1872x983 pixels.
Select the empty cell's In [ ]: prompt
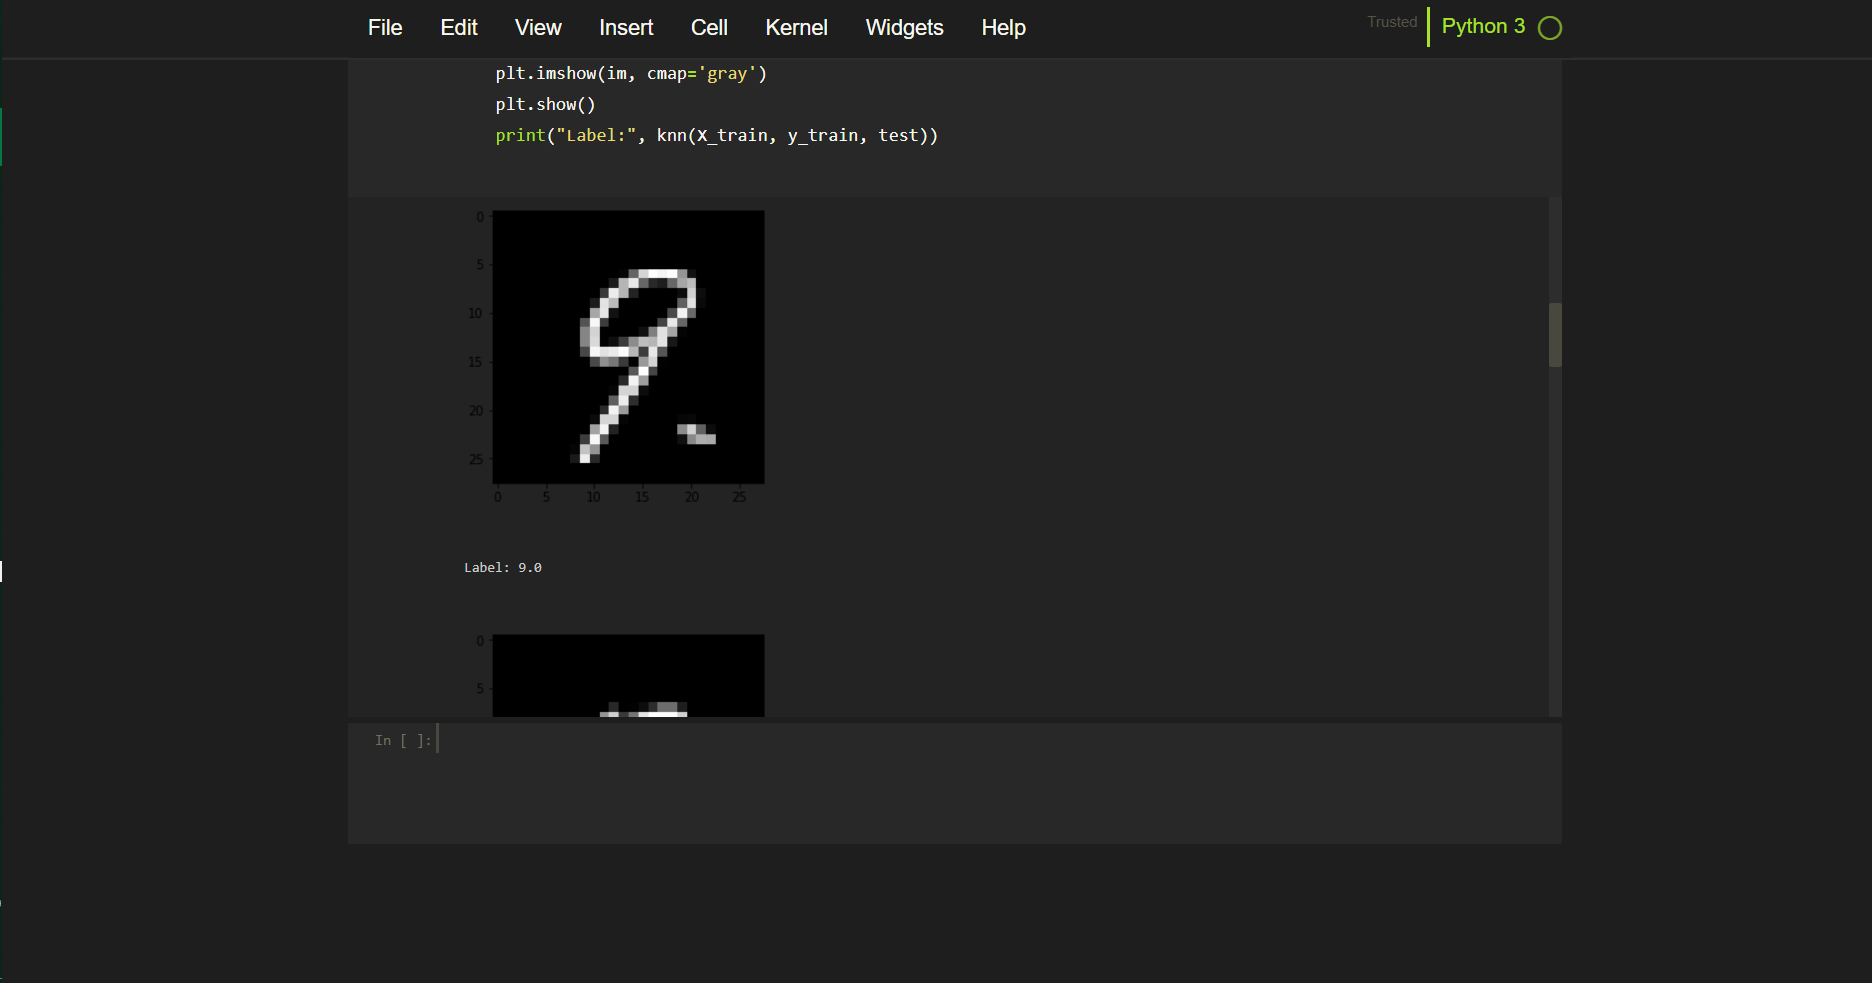[403, 741]
